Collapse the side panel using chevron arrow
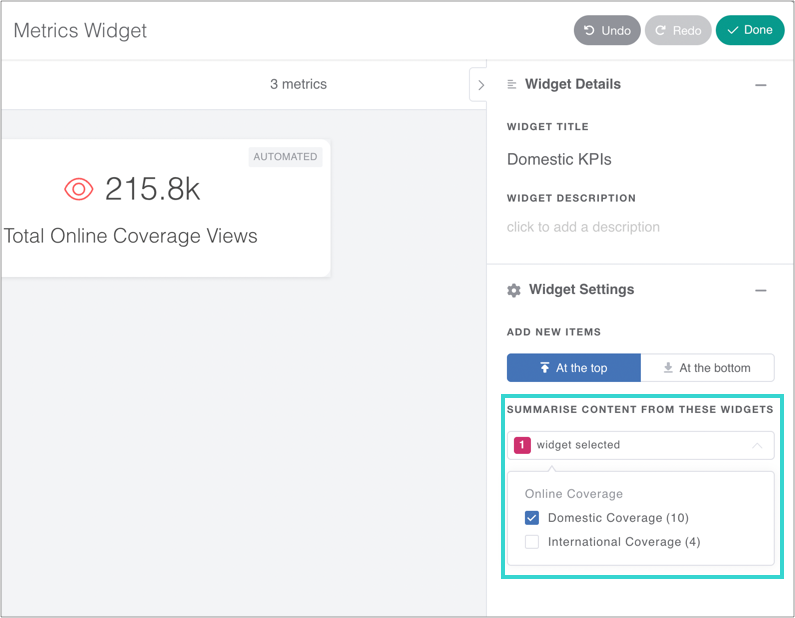 point(480,85)
